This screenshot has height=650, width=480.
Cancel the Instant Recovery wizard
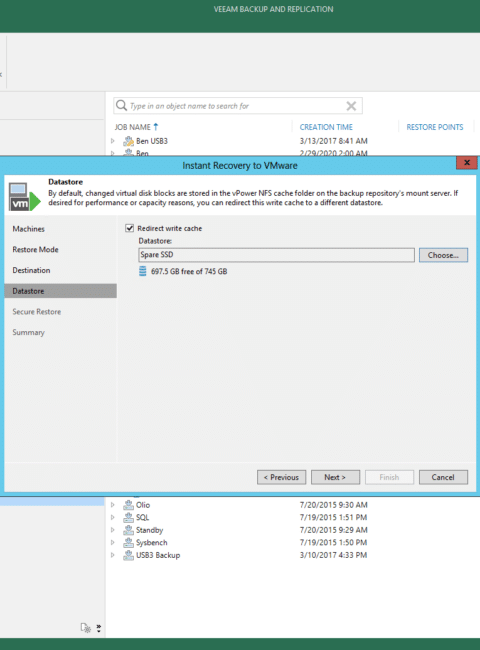[x=443, y=477]
